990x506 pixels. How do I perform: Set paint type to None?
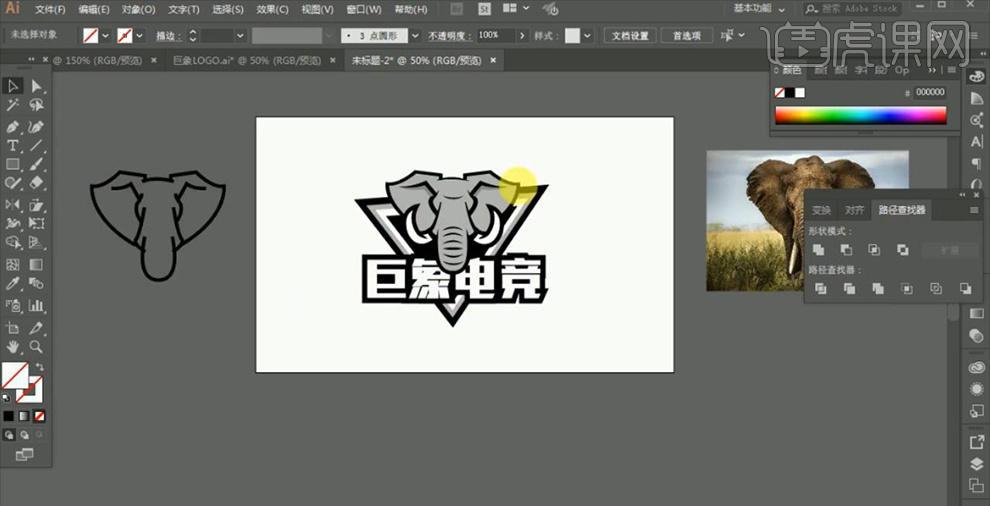click(39, 416)
